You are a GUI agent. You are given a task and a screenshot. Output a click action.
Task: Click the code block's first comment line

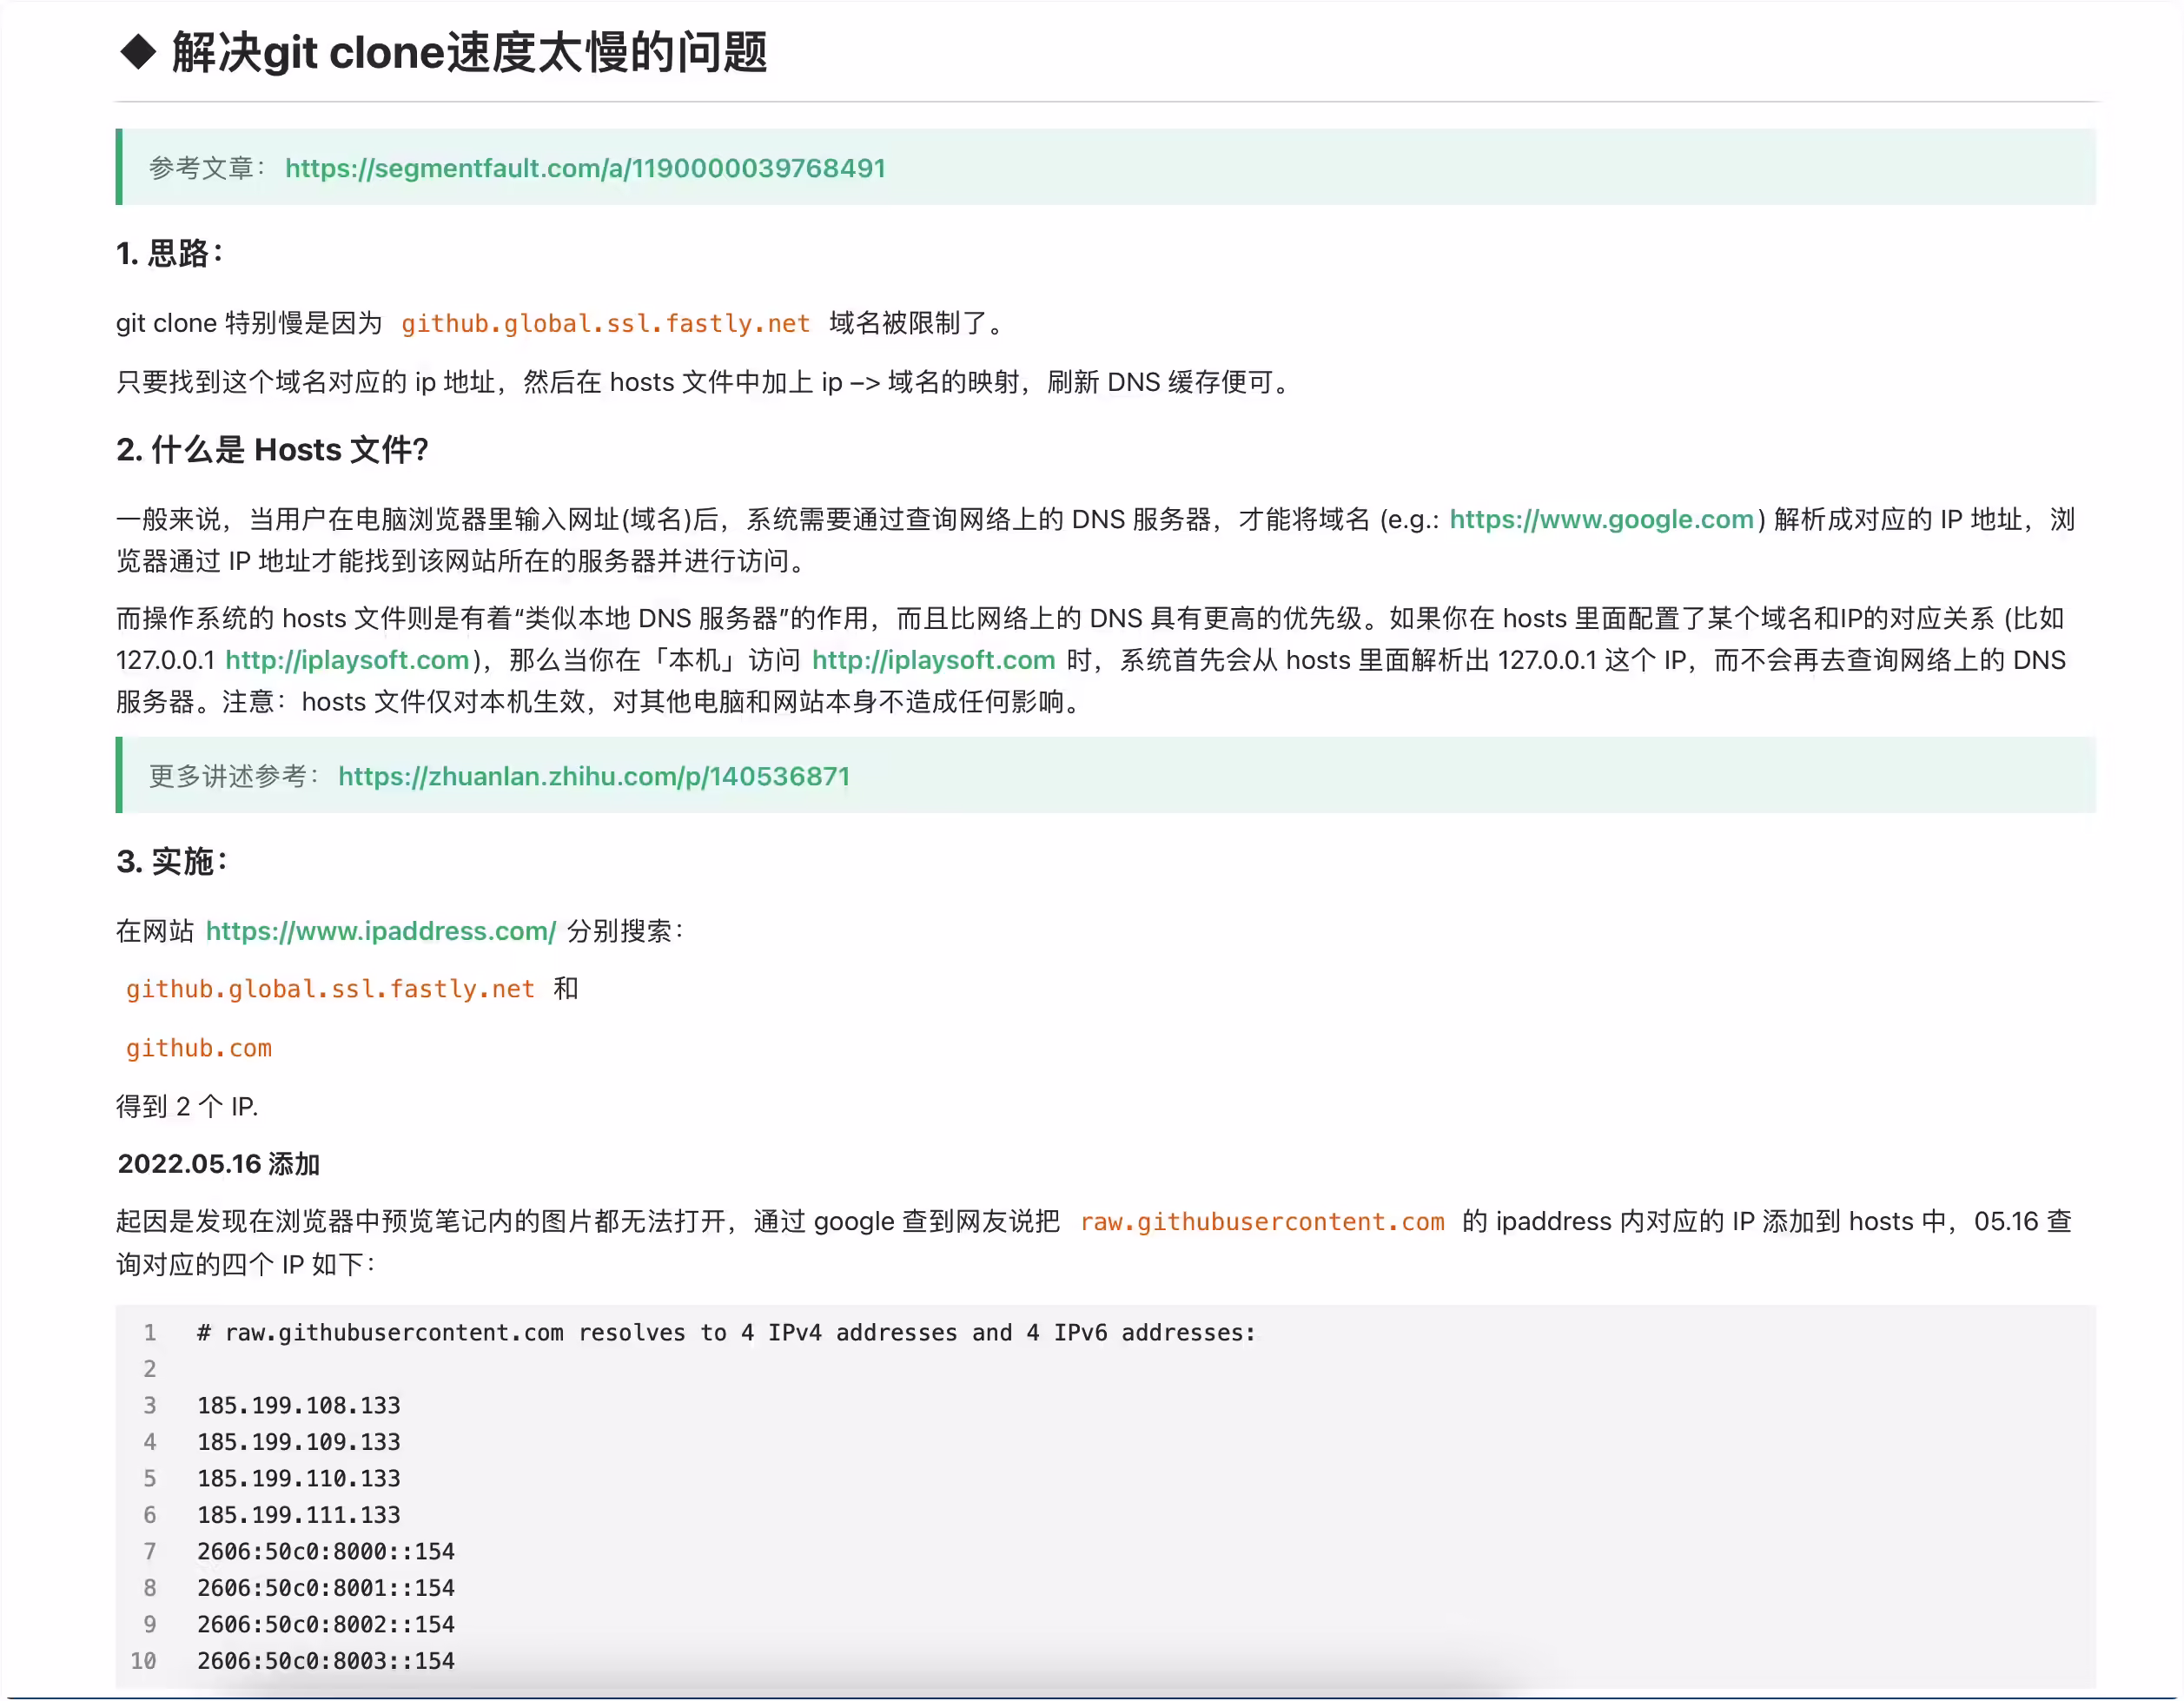(x=726, y=1333)
